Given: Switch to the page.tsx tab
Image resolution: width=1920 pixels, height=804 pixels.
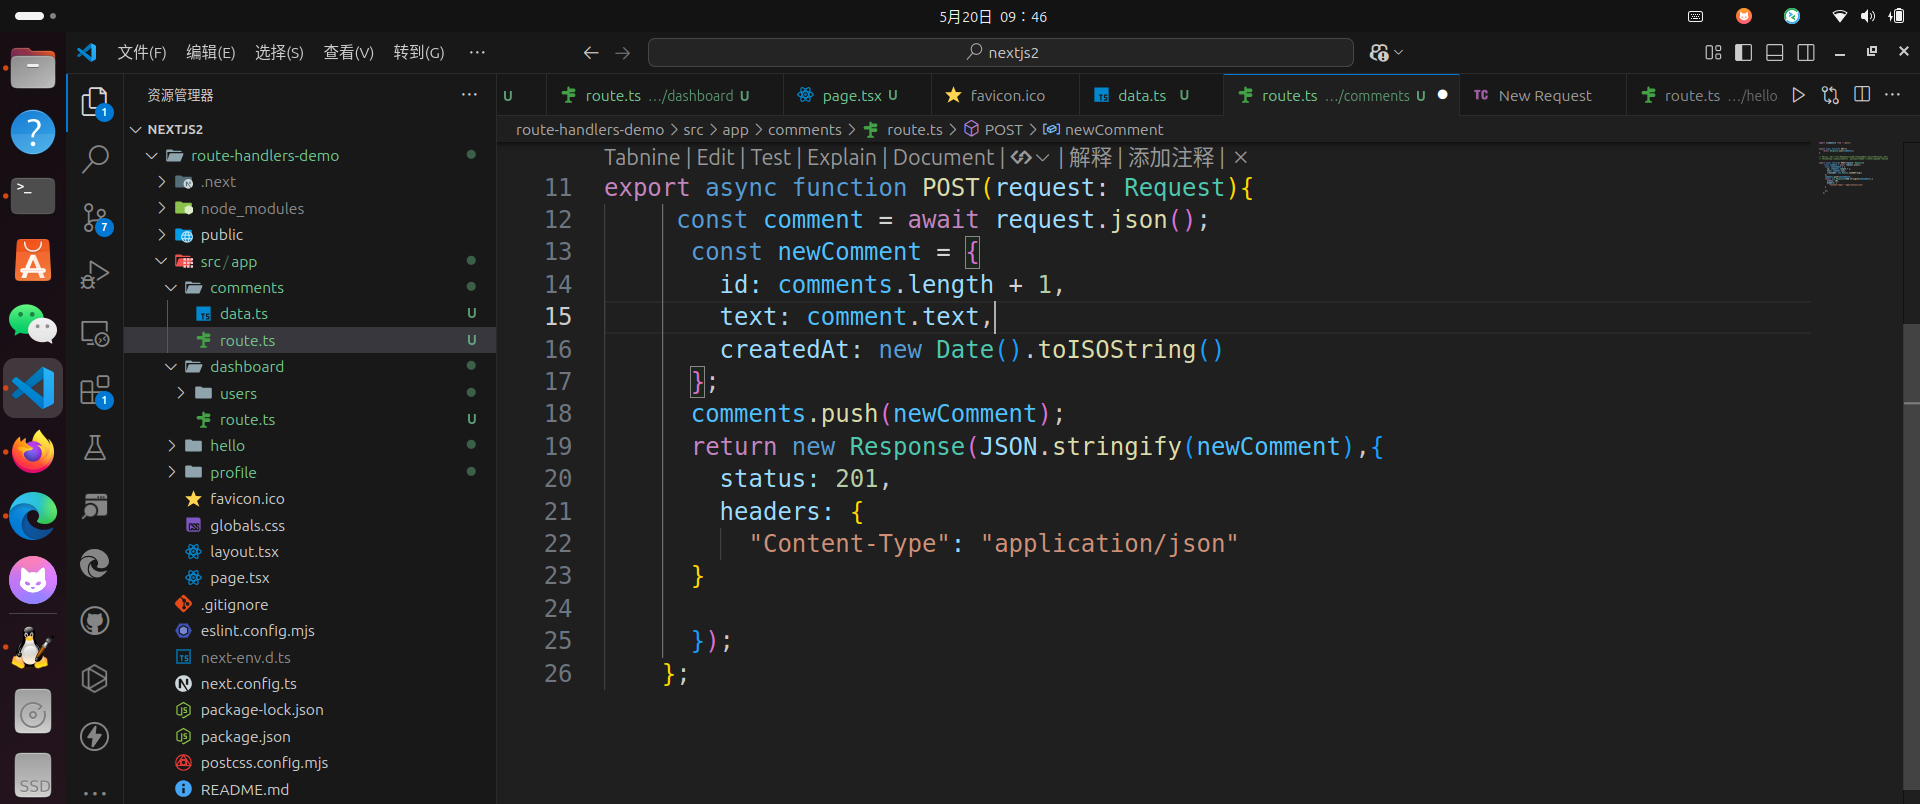Looking at the screenshot, I should (851, 96).
